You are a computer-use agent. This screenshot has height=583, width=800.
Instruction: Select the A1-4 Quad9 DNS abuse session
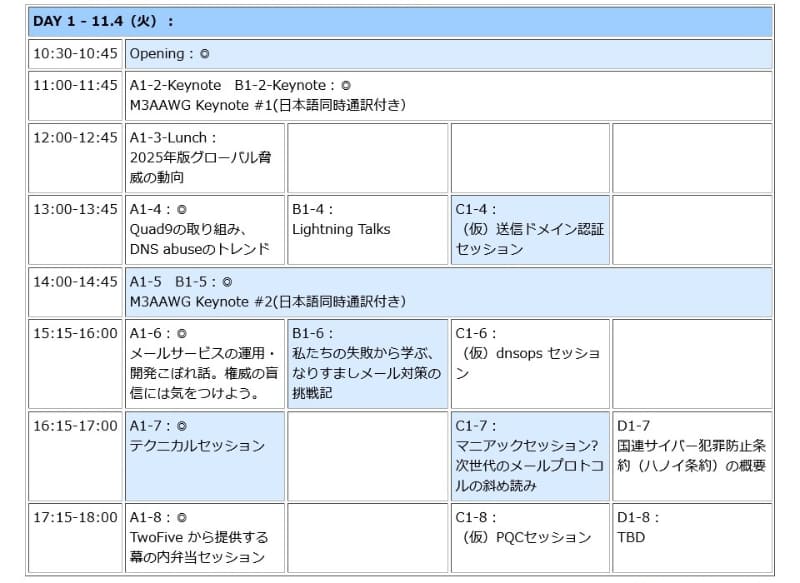pos(200,230)
